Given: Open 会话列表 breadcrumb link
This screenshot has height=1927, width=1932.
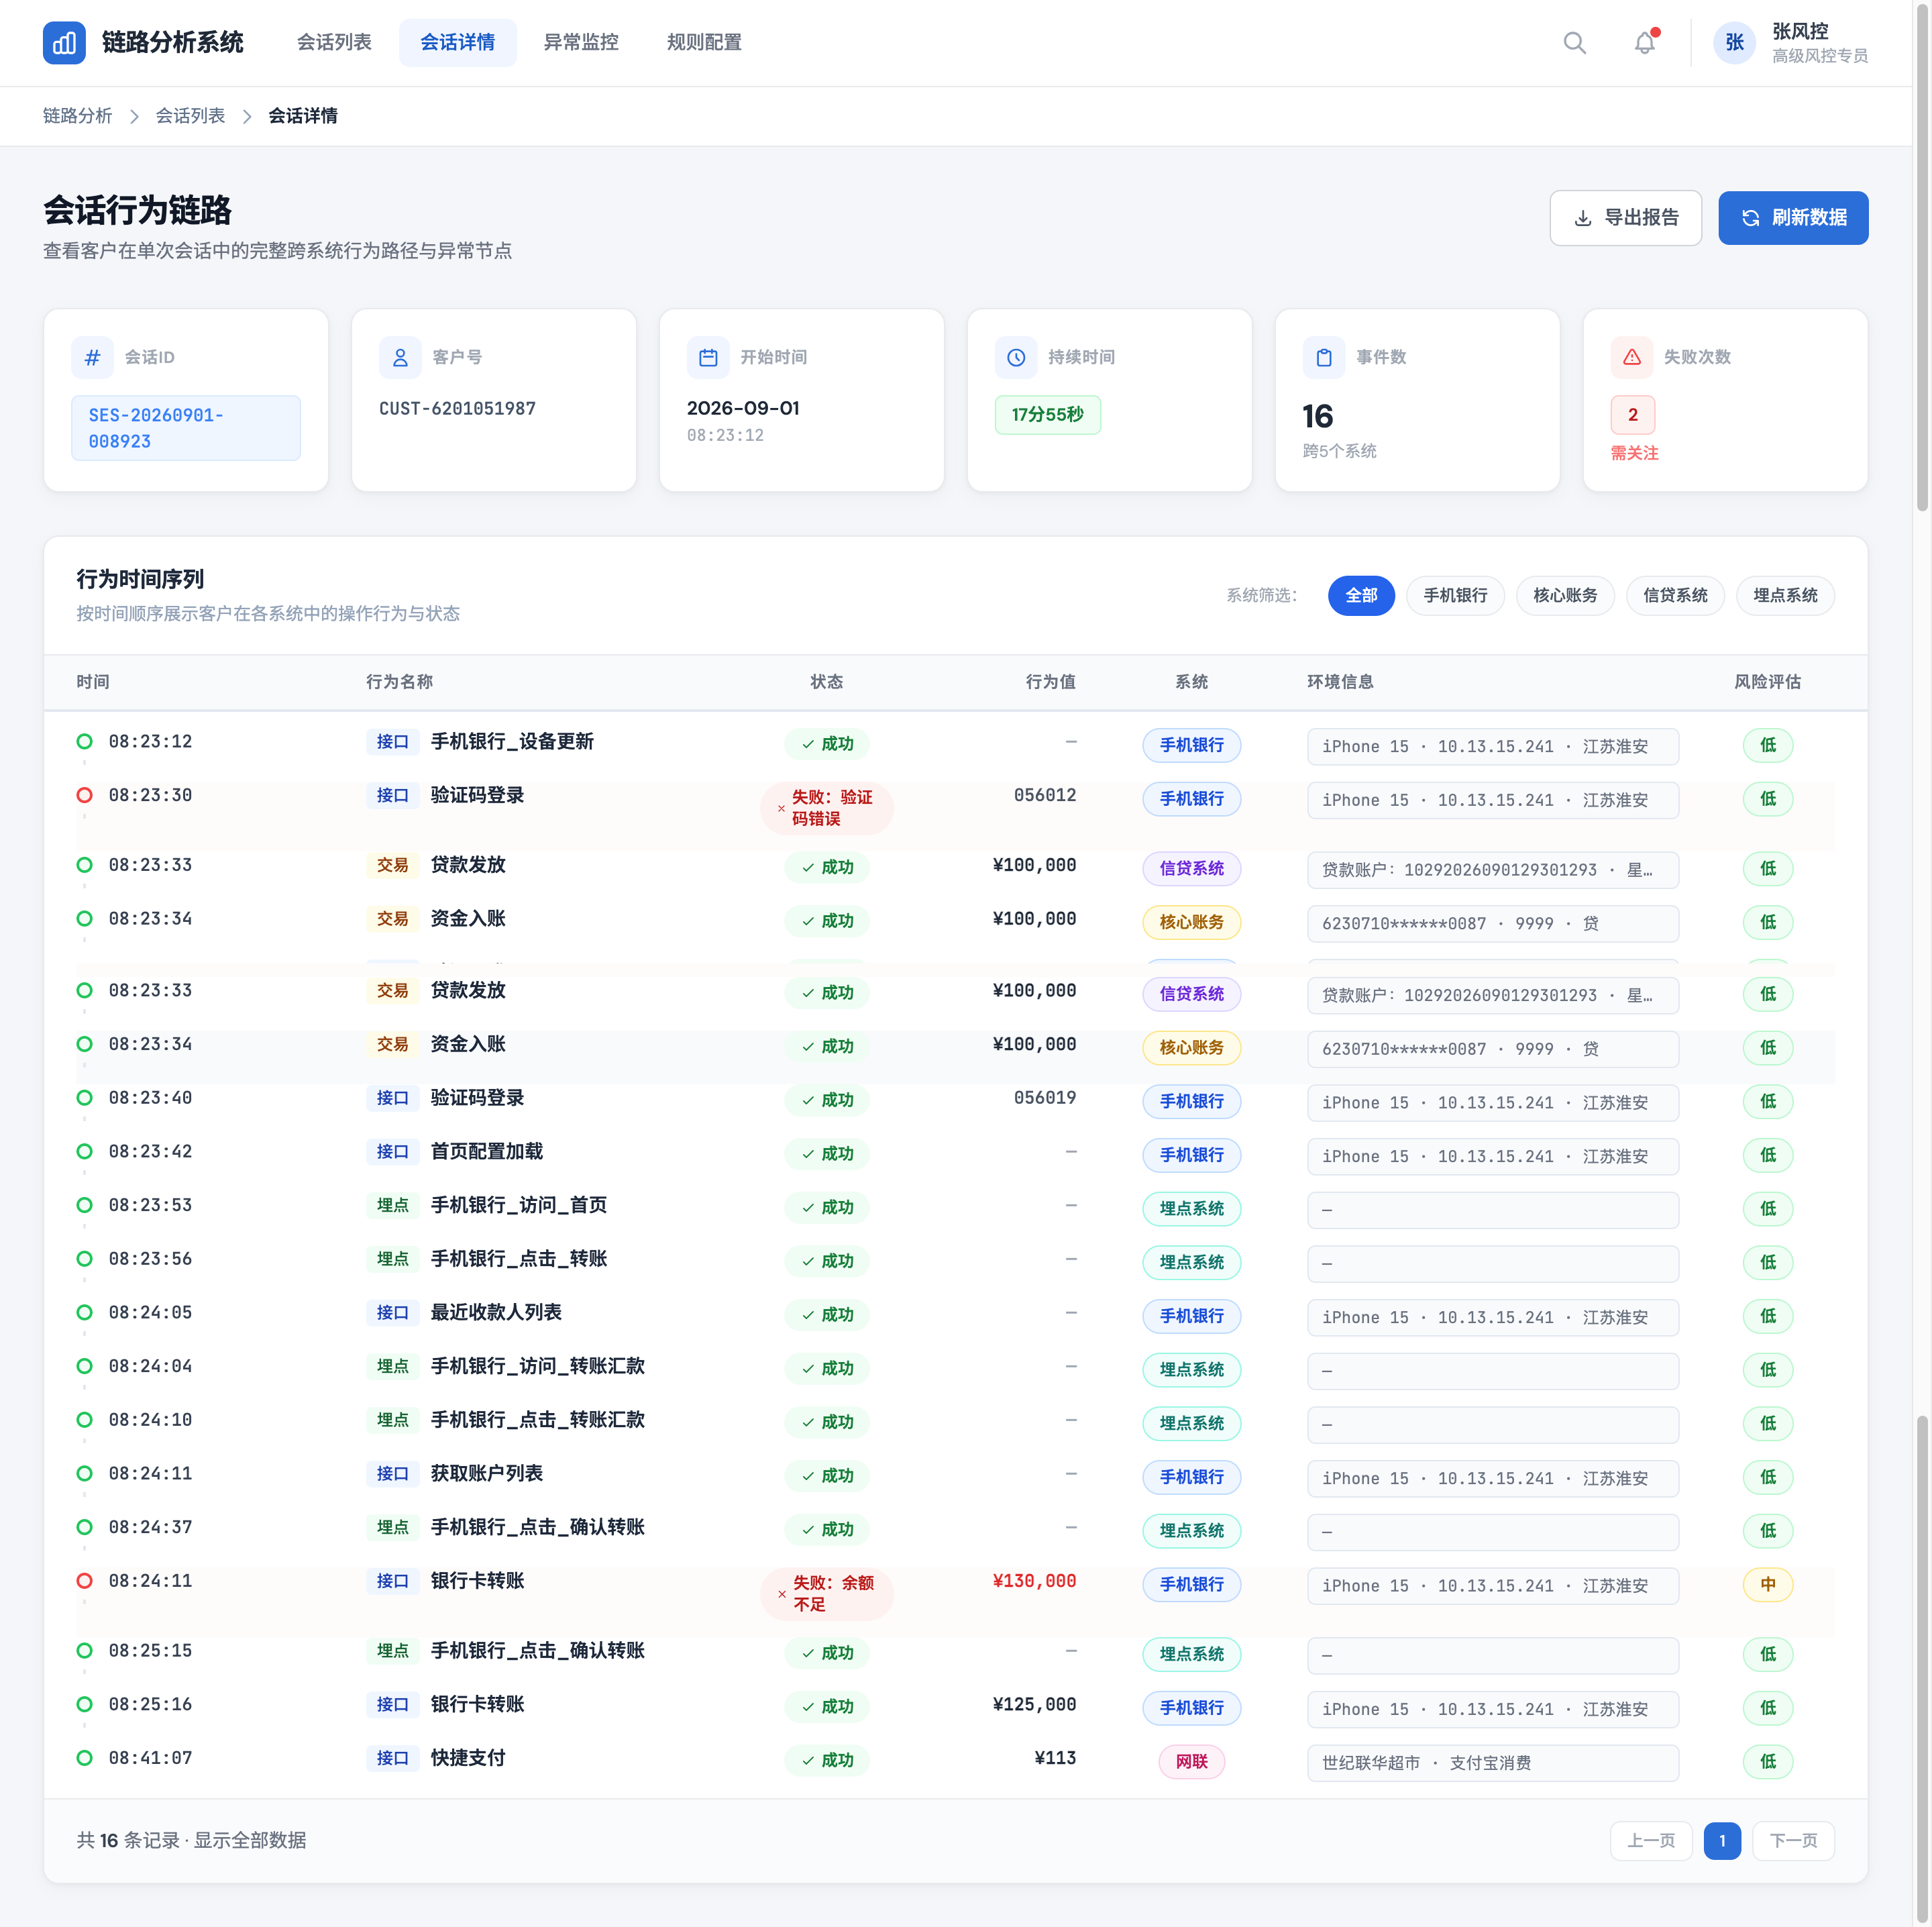Looking at the screenshot, I should tap(191, 116).
